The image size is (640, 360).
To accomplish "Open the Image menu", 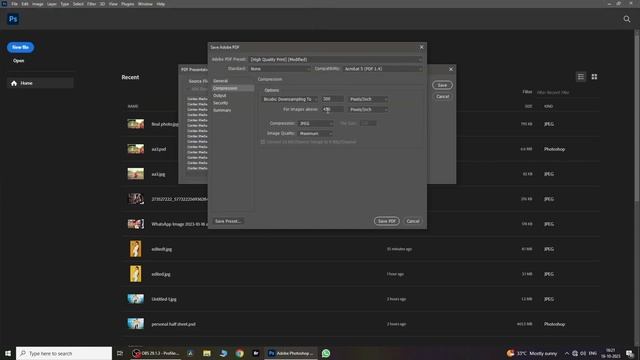I will [38, 4].
